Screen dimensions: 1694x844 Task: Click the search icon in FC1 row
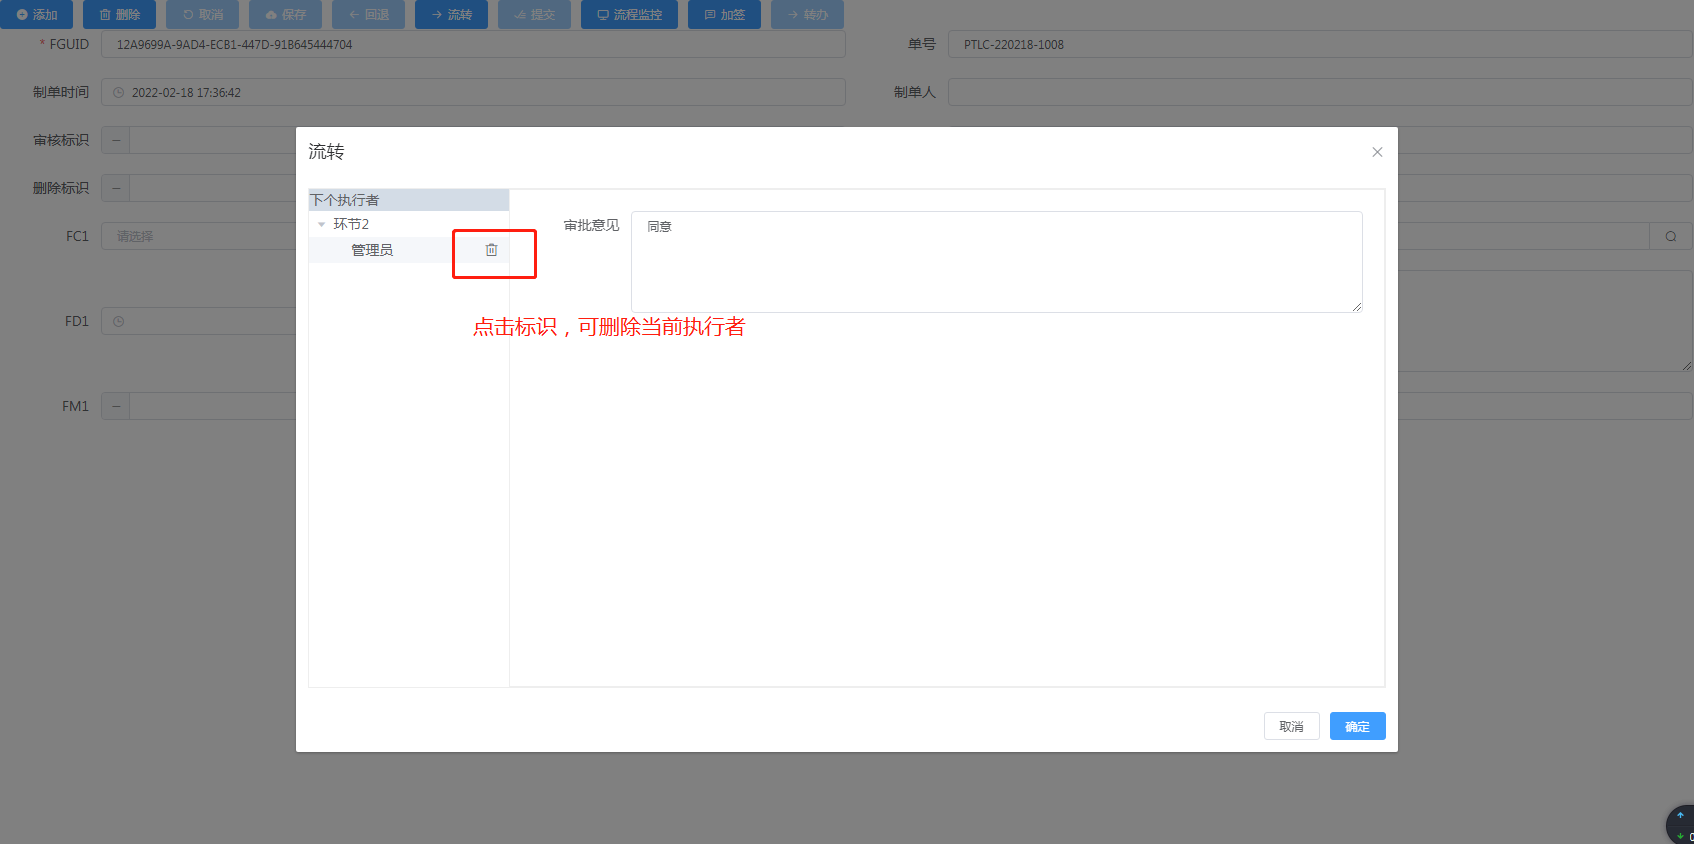[1670, 236]
